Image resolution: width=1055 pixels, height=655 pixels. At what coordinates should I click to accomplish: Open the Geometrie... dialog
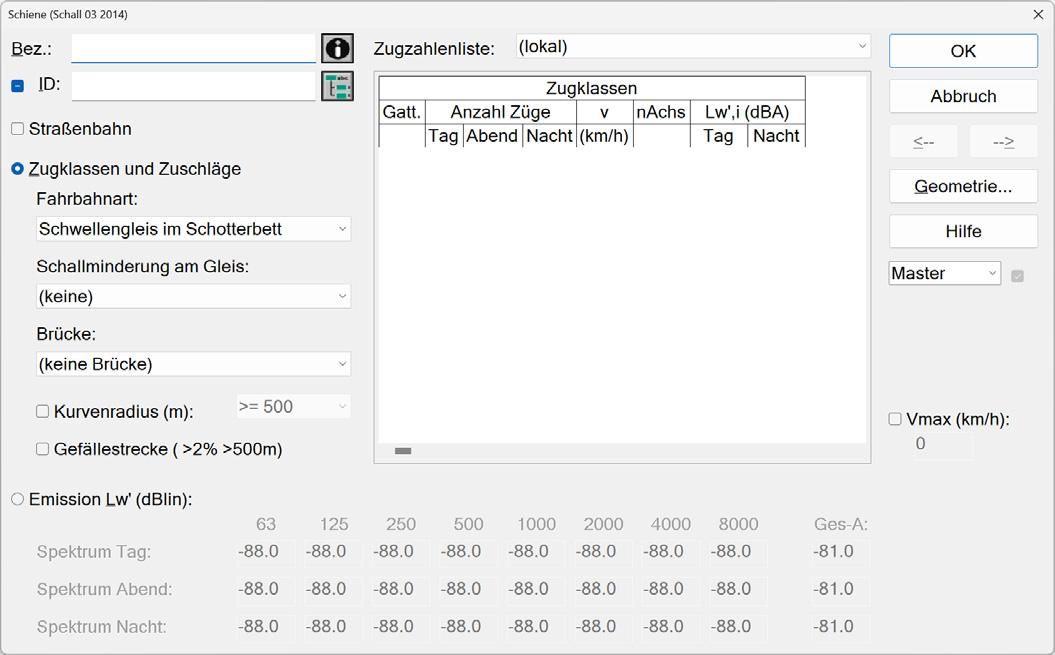963,186
